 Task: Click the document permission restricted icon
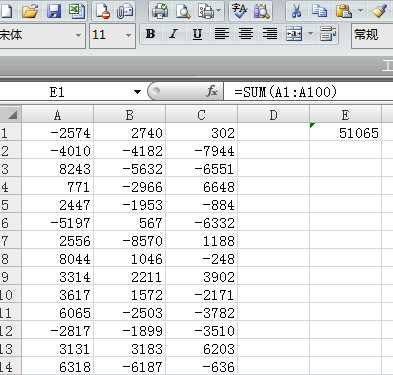coord(103,11)
